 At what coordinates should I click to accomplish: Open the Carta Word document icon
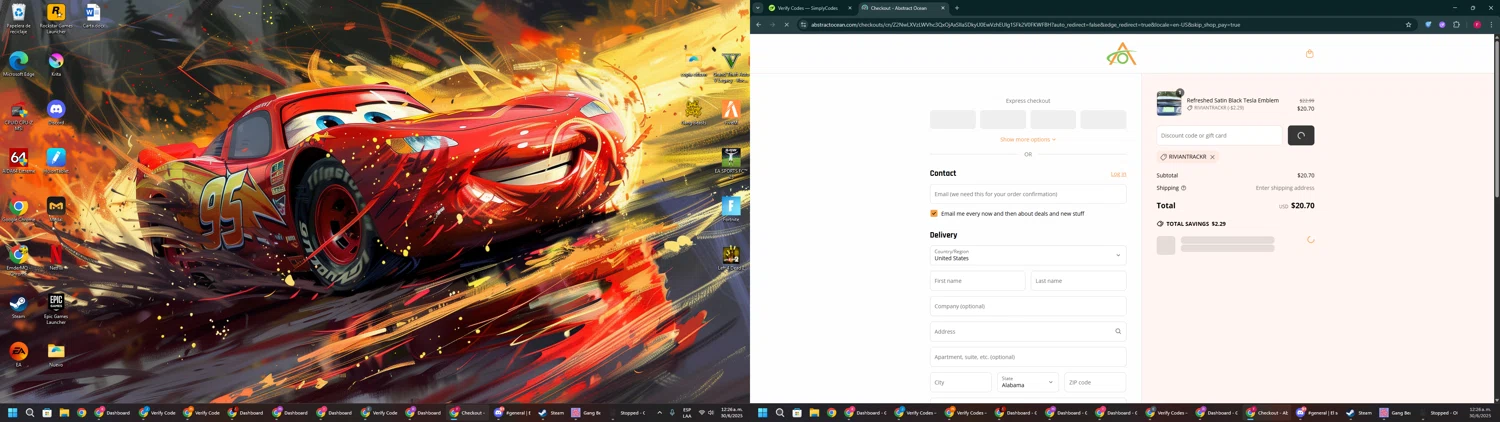point(93,16)
